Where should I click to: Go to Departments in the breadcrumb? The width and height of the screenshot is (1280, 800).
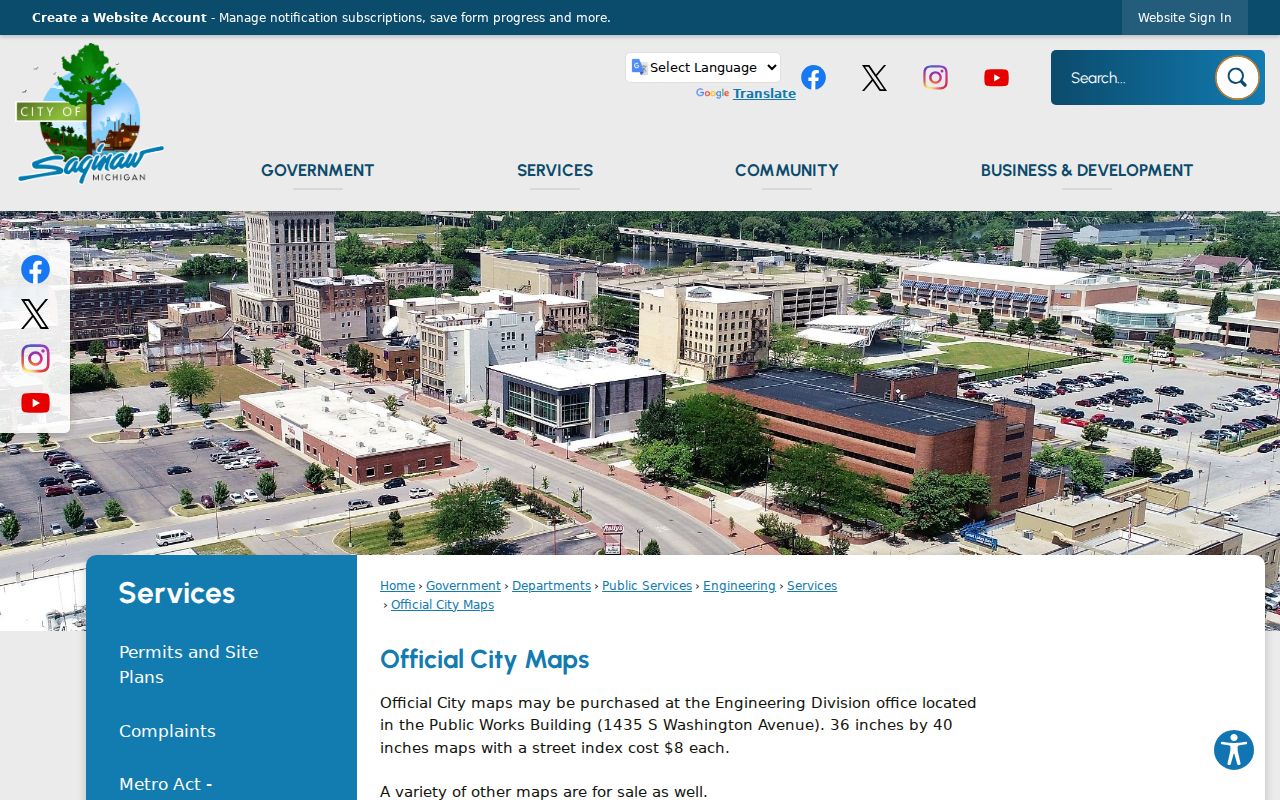point(551,586)
